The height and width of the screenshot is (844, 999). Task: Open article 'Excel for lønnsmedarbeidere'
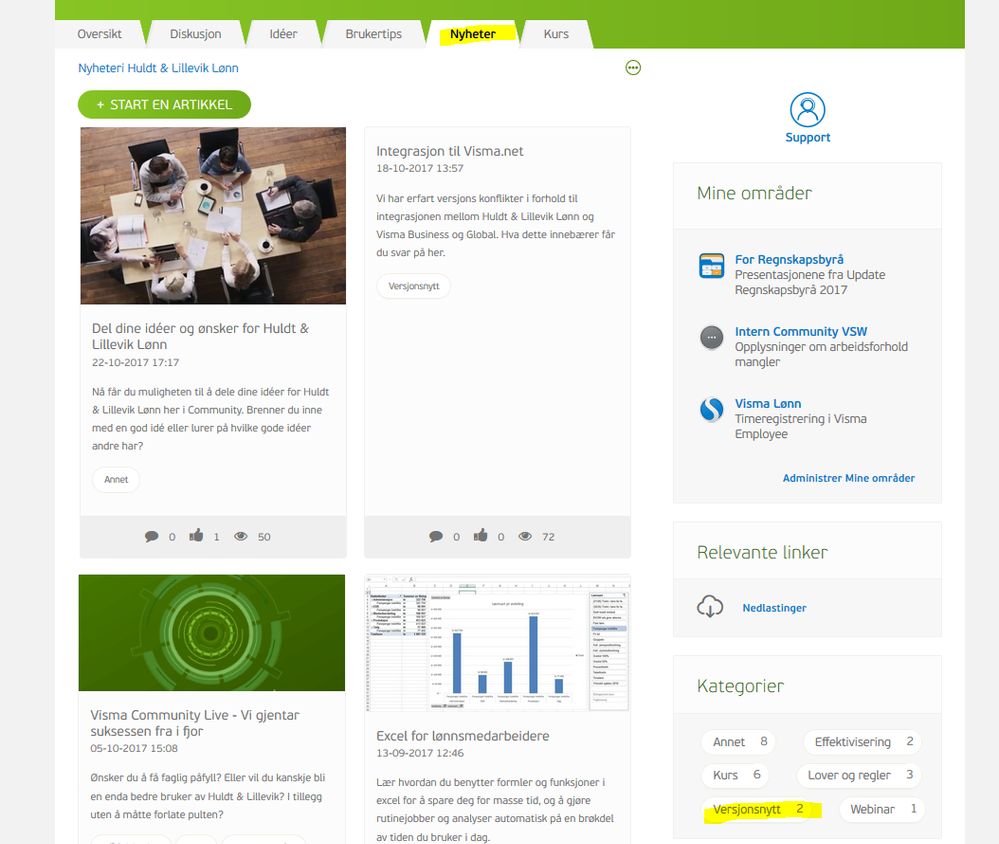[463, 736]
